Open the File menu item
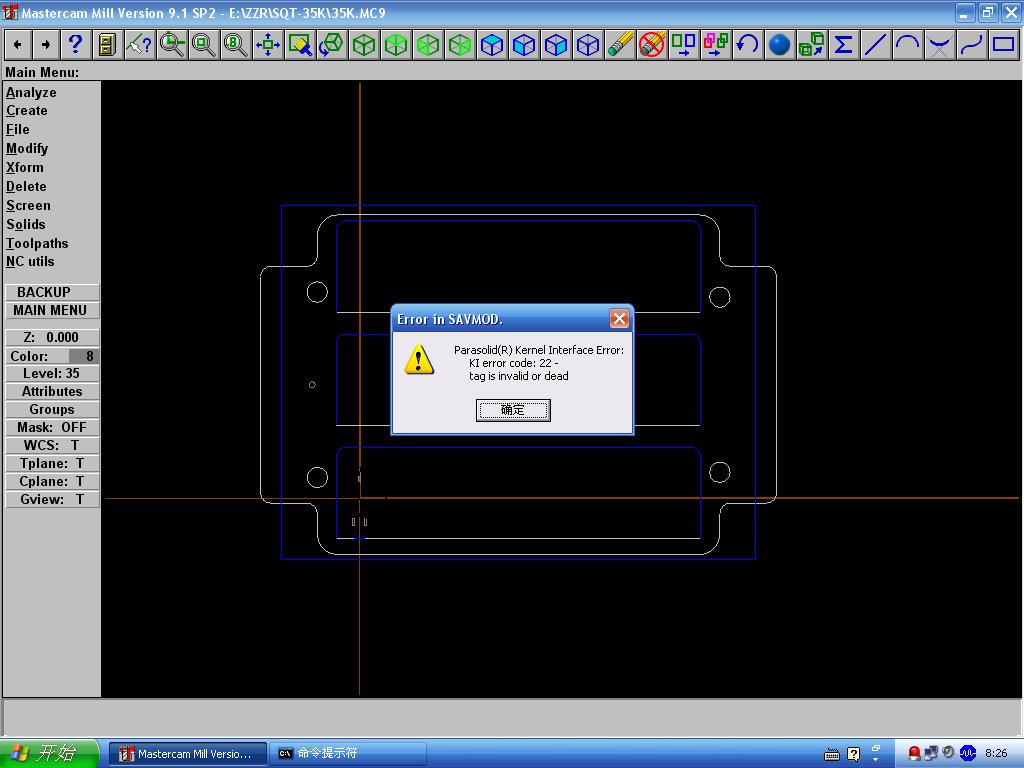The height and width of the screenshot is (768, 1024). (18, 129)
